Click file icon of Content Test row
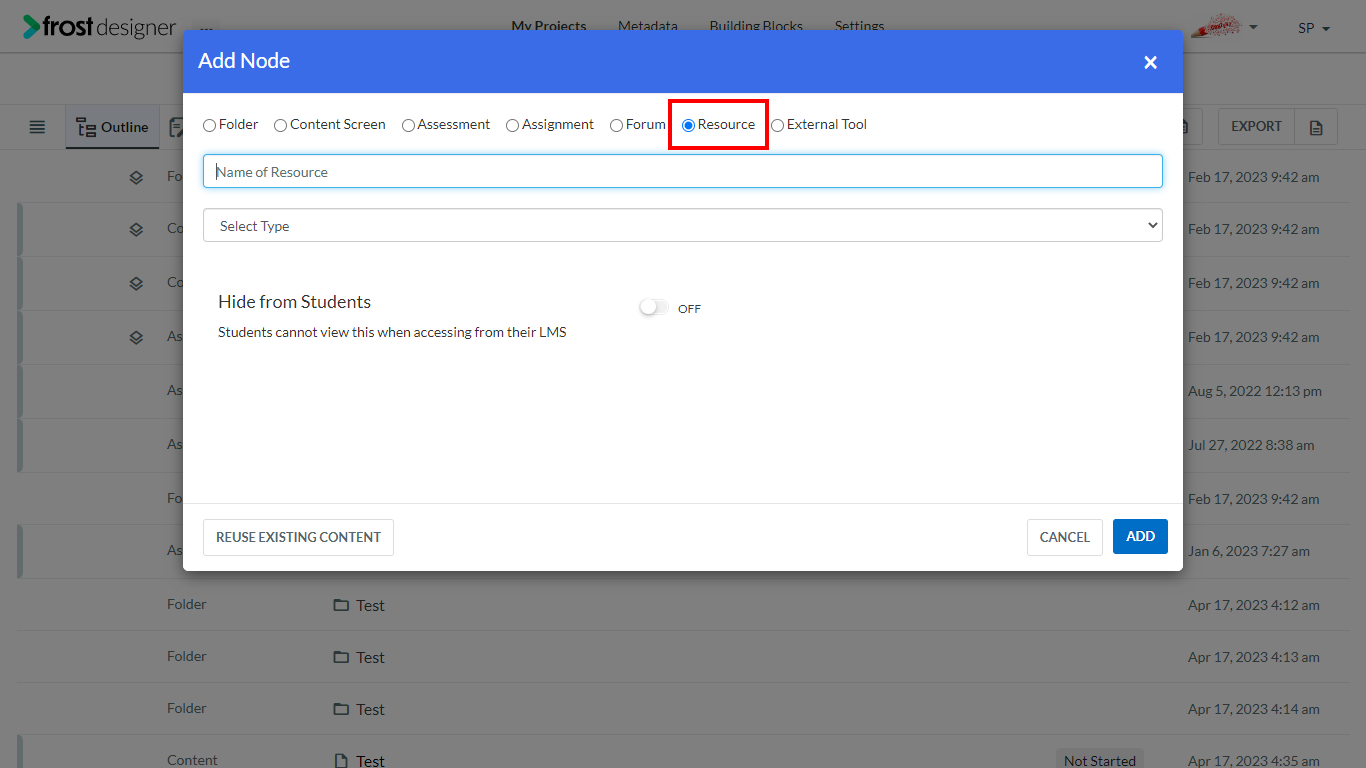Screen dimensions: 1366x768 [341, 761]
